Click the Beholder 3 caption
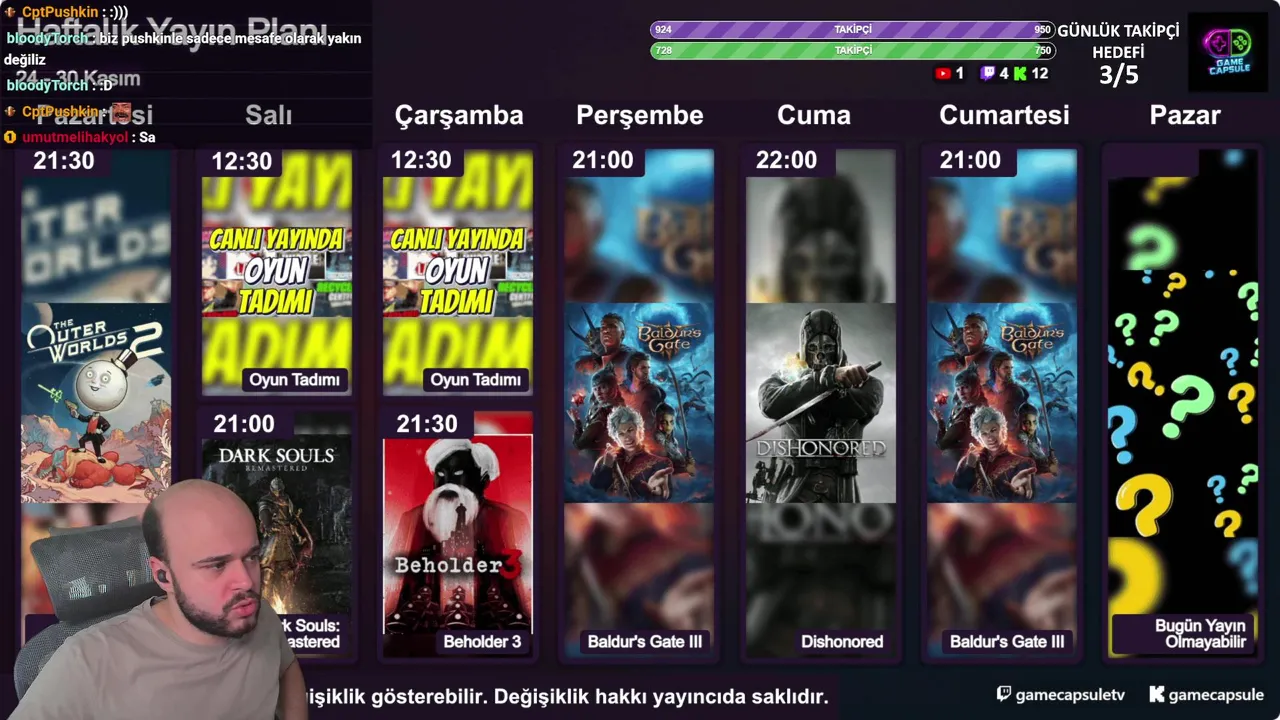Image resolution: width=1280 pixels, height=720 pixels. 482,641
